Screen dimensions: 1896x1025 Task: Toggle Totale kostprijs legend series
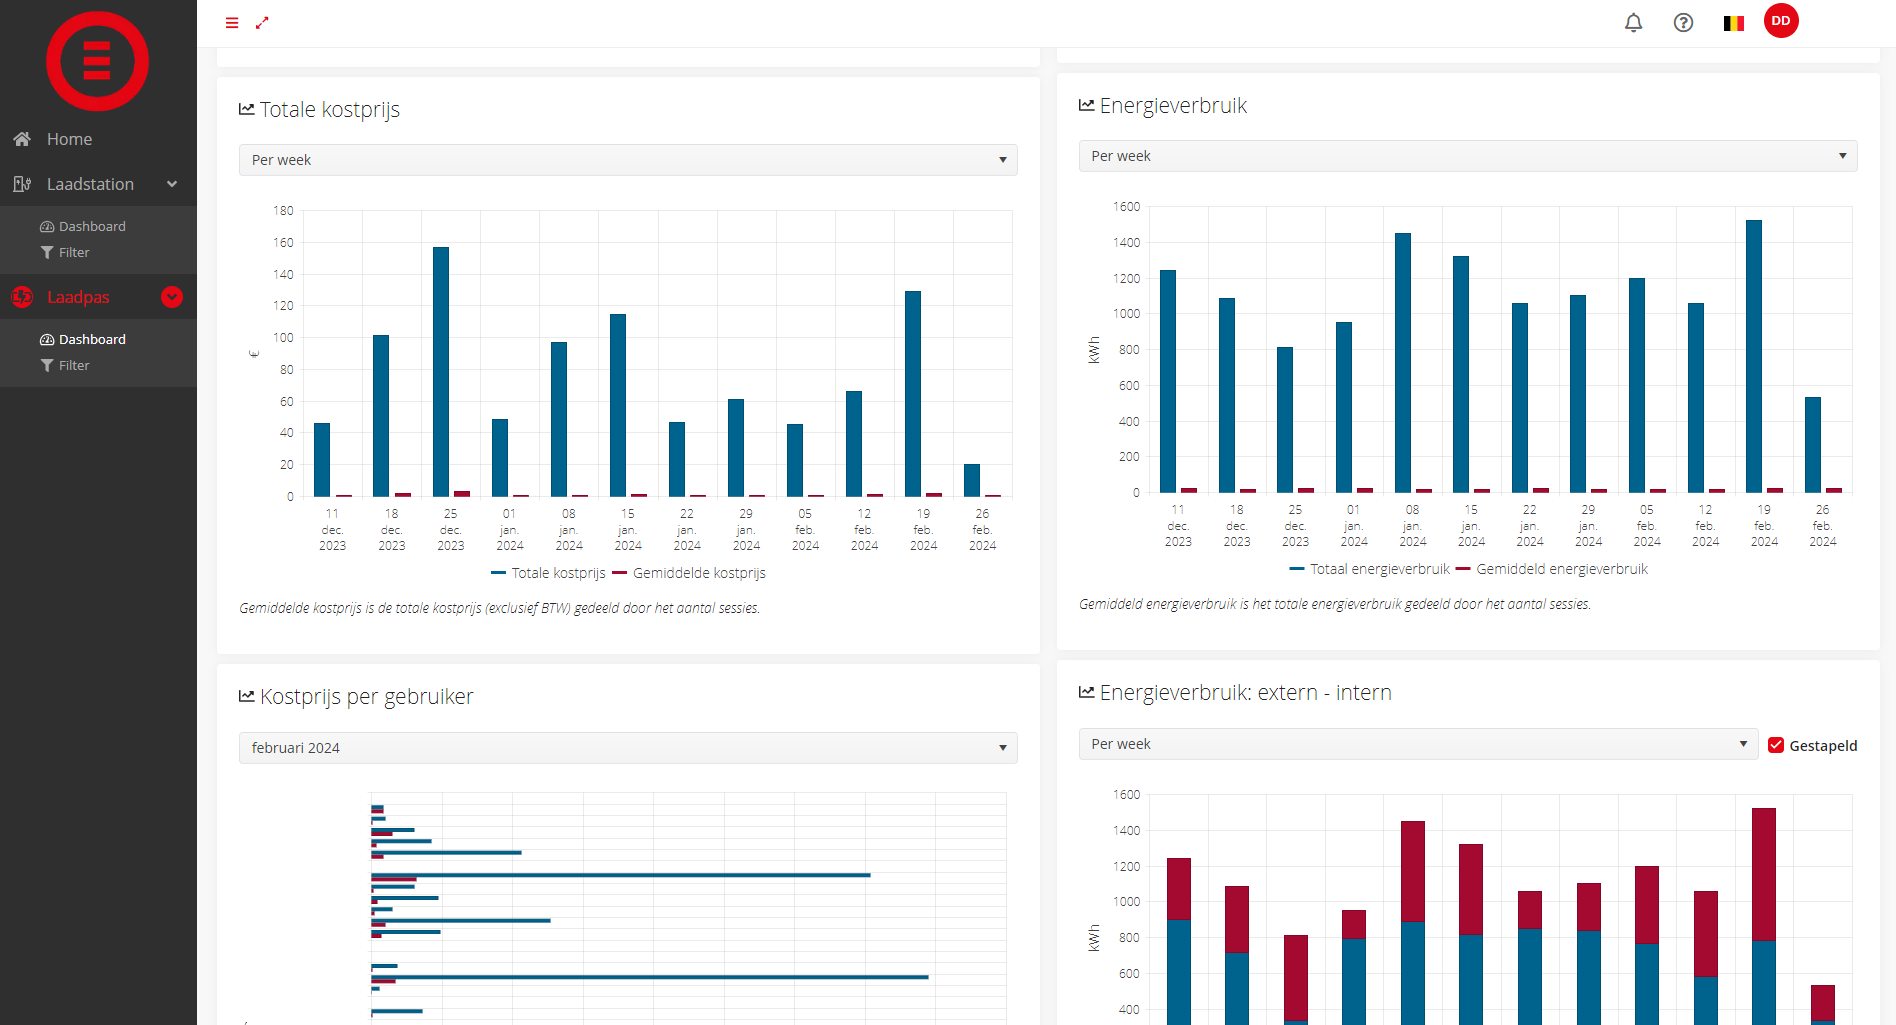tap(548, 573)
